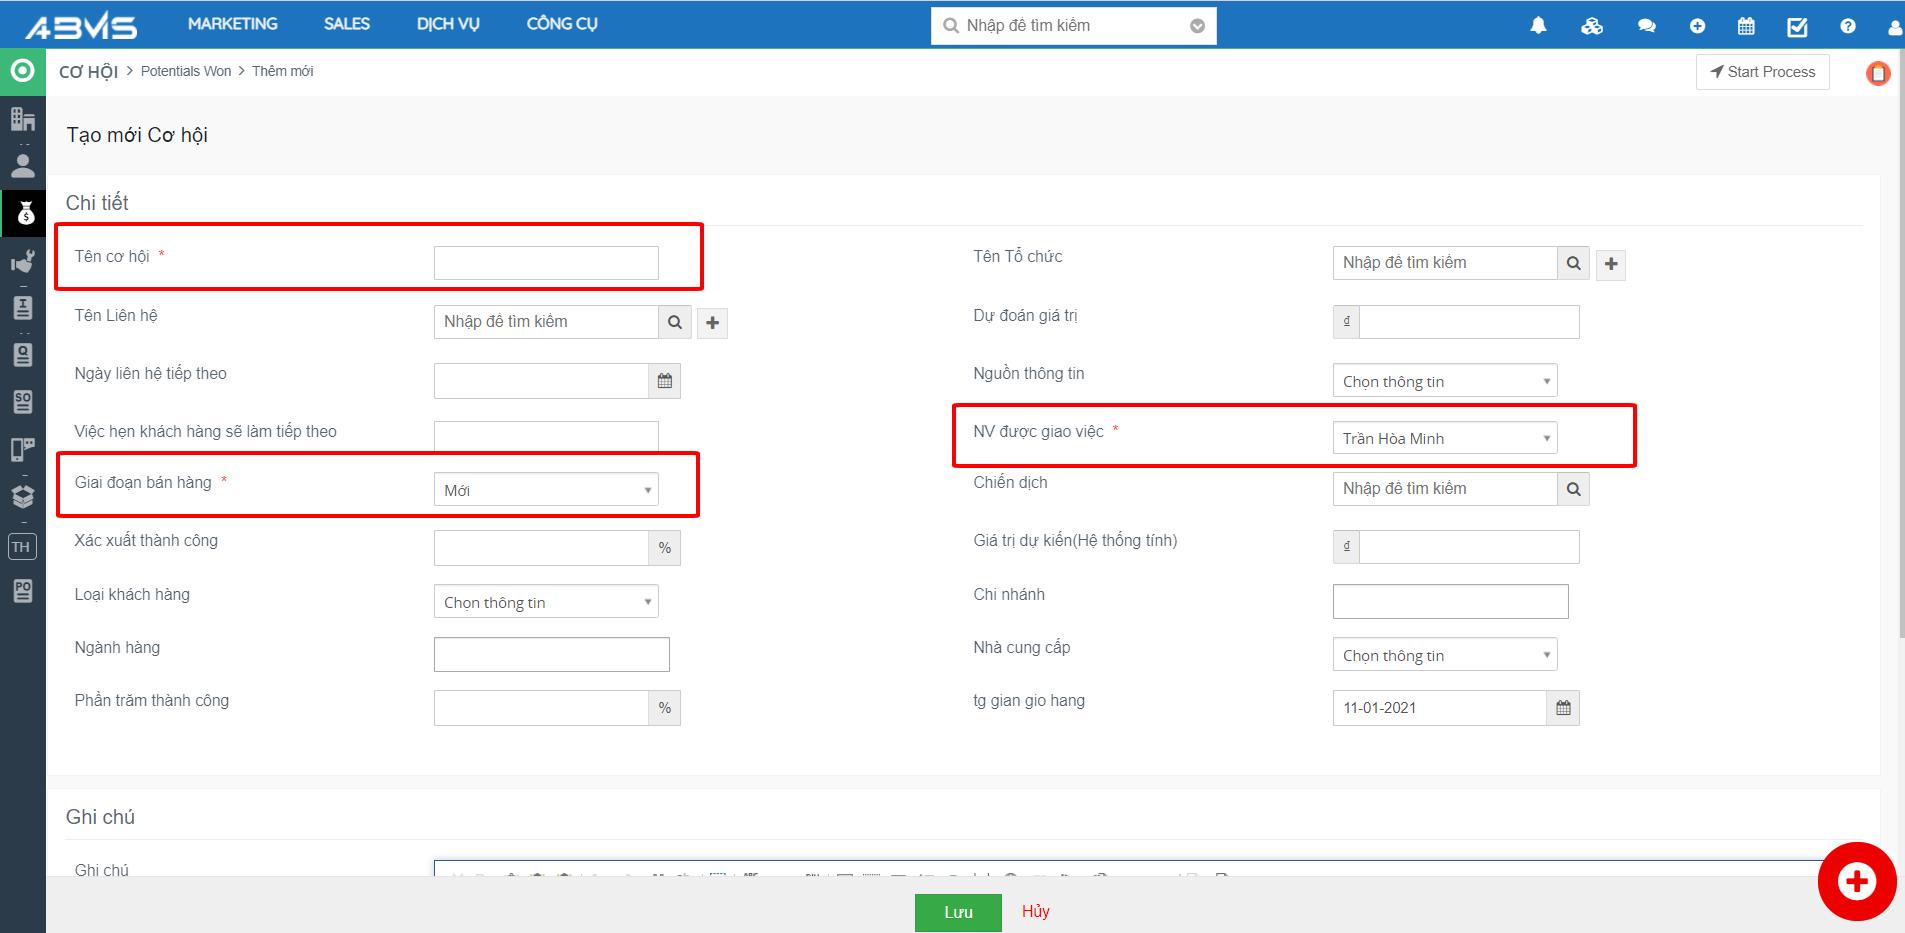1905x933 pixels.
Task: Click the Start Process button
Action: [x=1762, y=72]
